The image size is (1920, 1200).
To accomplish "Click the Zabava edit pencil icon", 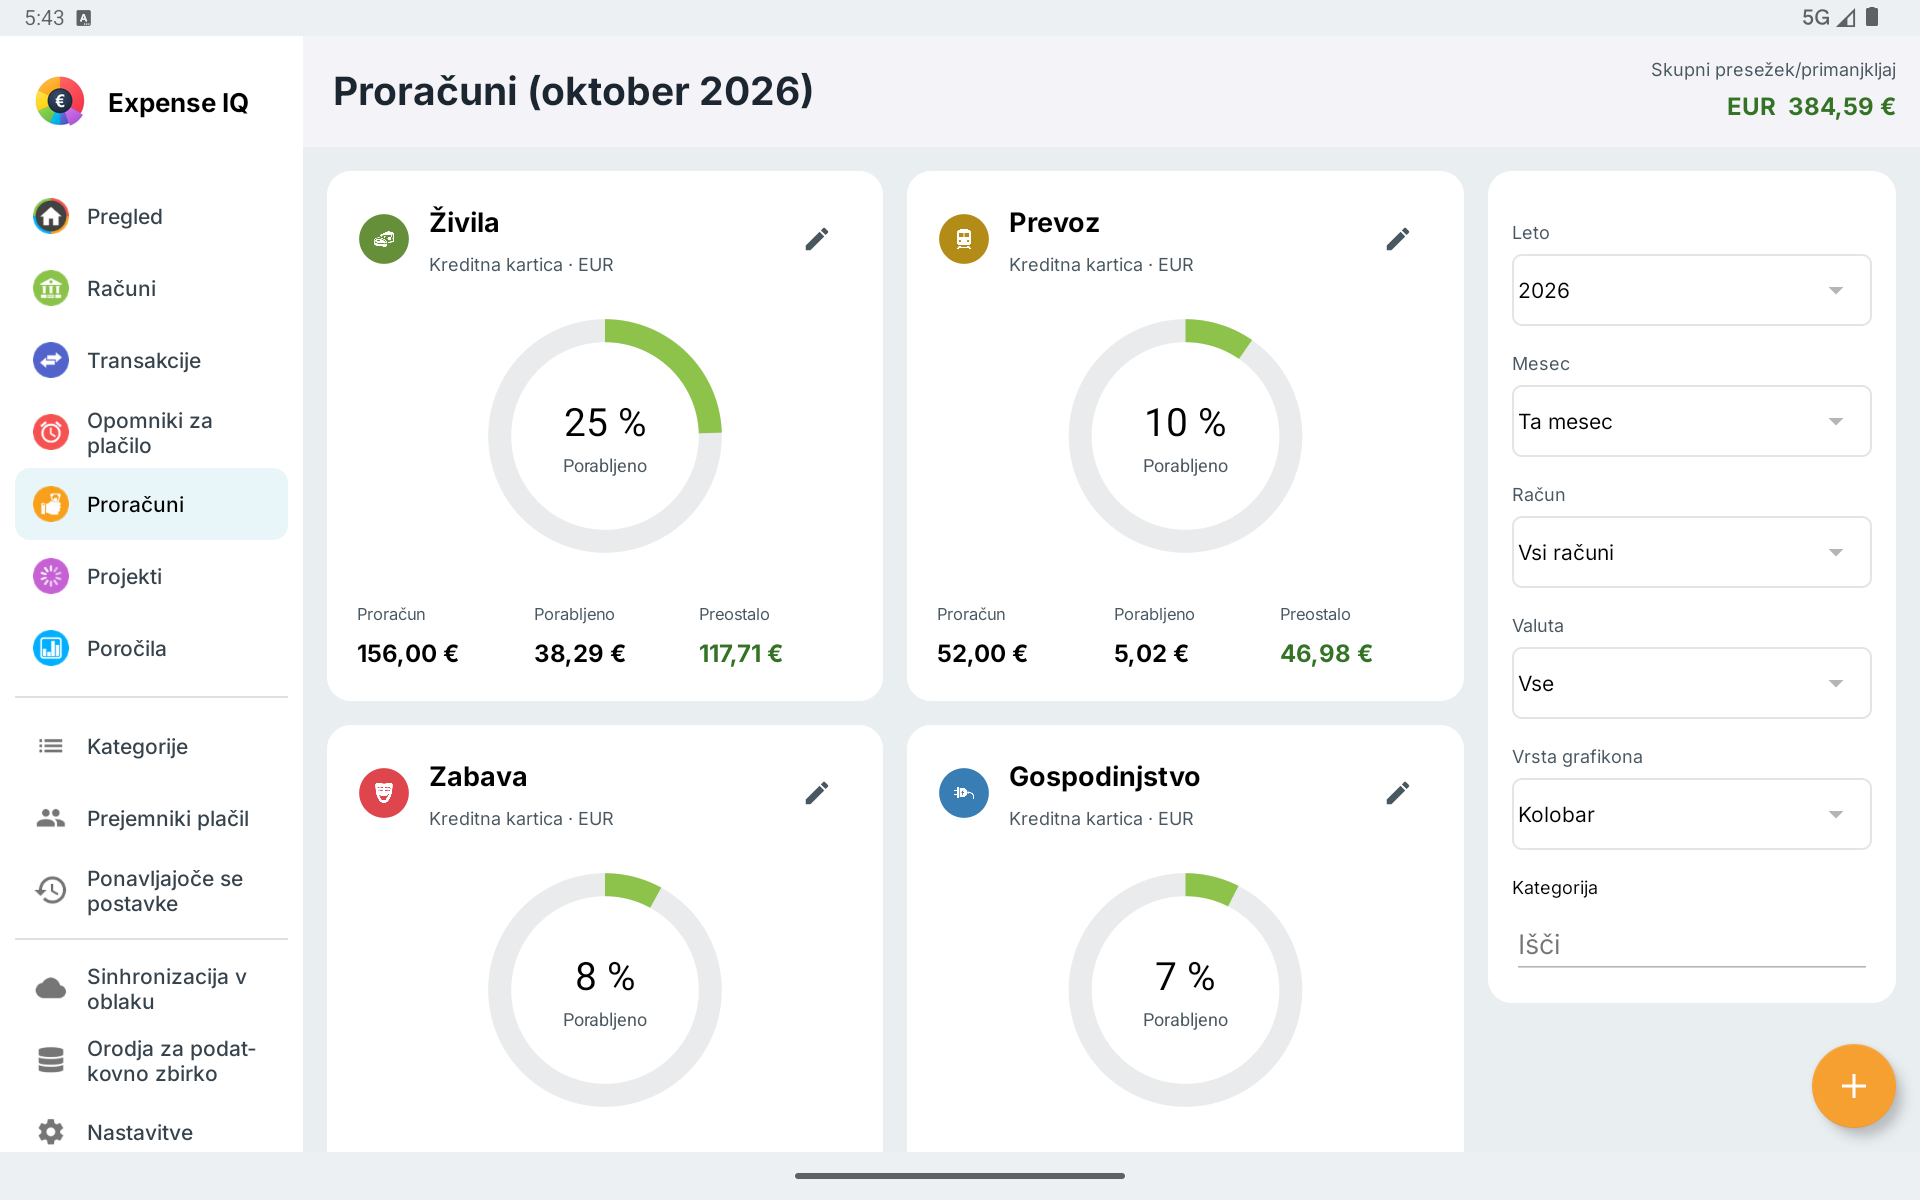I will 817,793.
